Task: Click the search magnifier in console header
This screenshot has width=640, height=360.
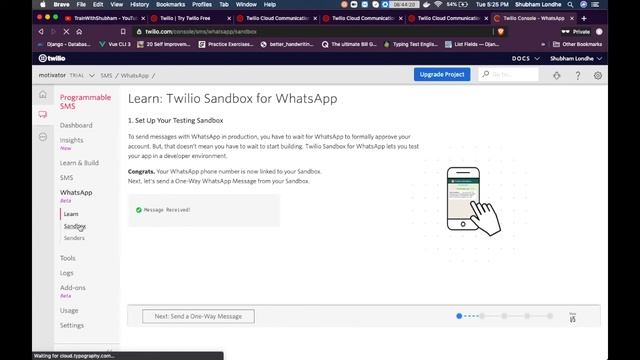Action: coord(485,74)
